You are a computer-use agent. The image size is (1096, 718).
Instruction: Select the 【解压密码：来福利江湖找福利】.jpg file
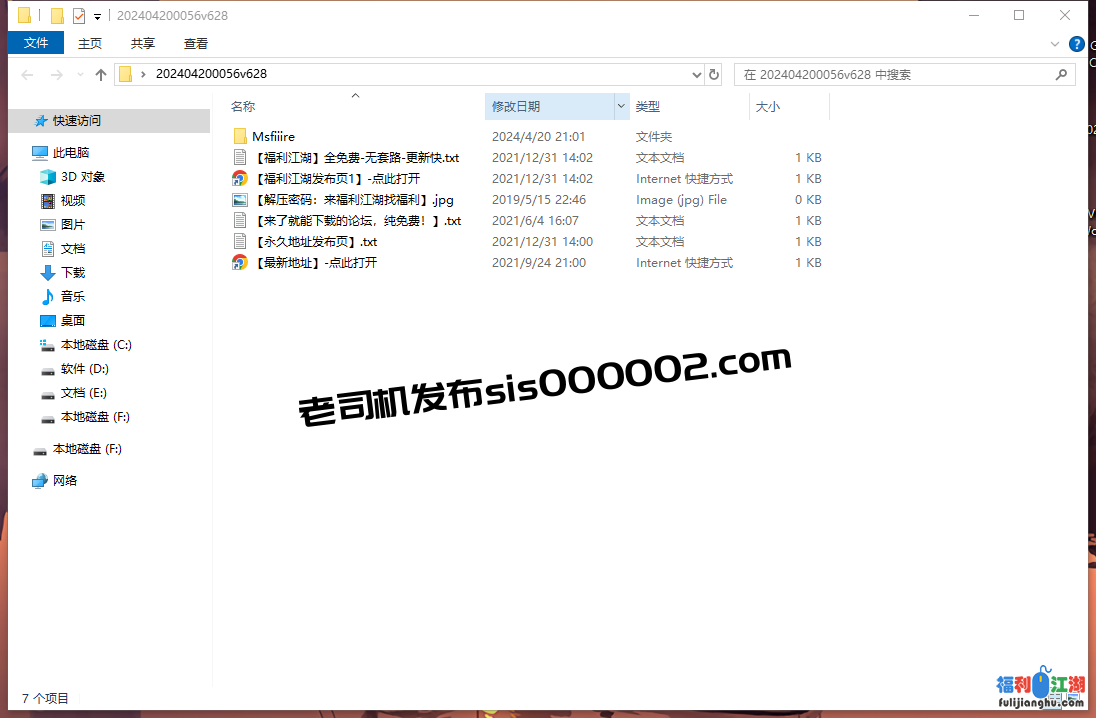[353, 200]
